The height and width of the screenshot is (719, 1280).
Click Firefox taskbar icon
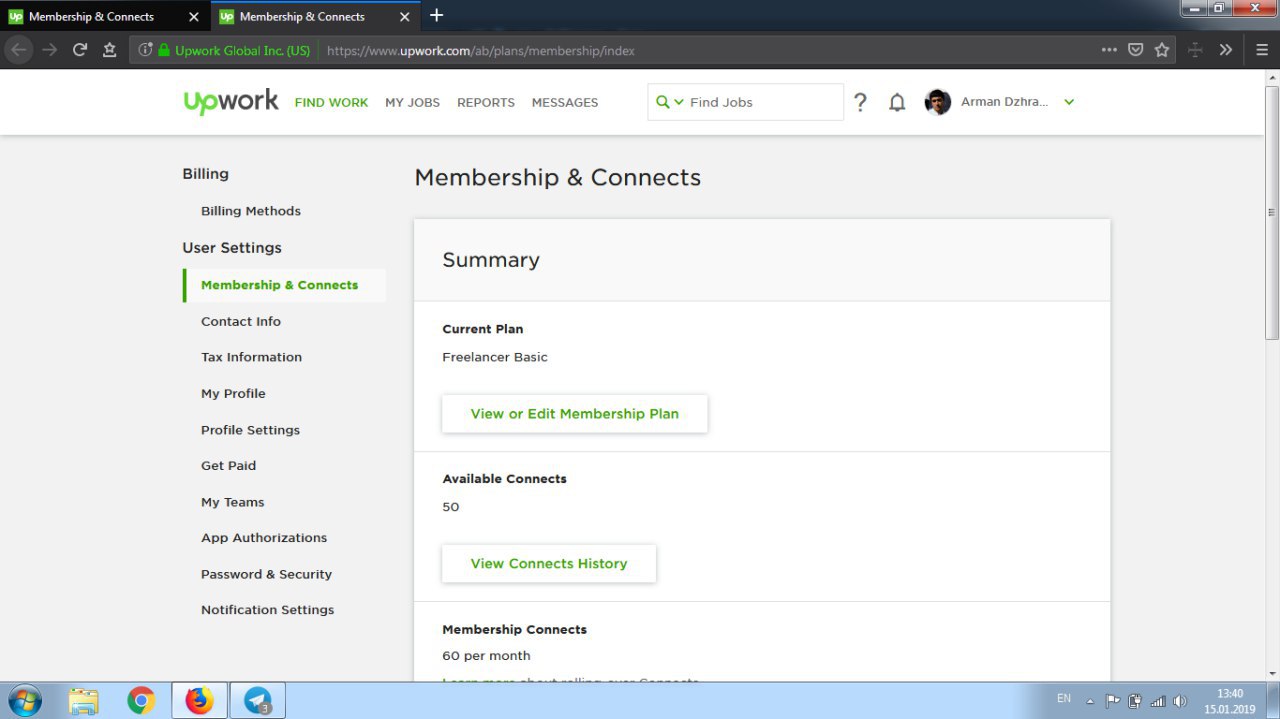199,701
